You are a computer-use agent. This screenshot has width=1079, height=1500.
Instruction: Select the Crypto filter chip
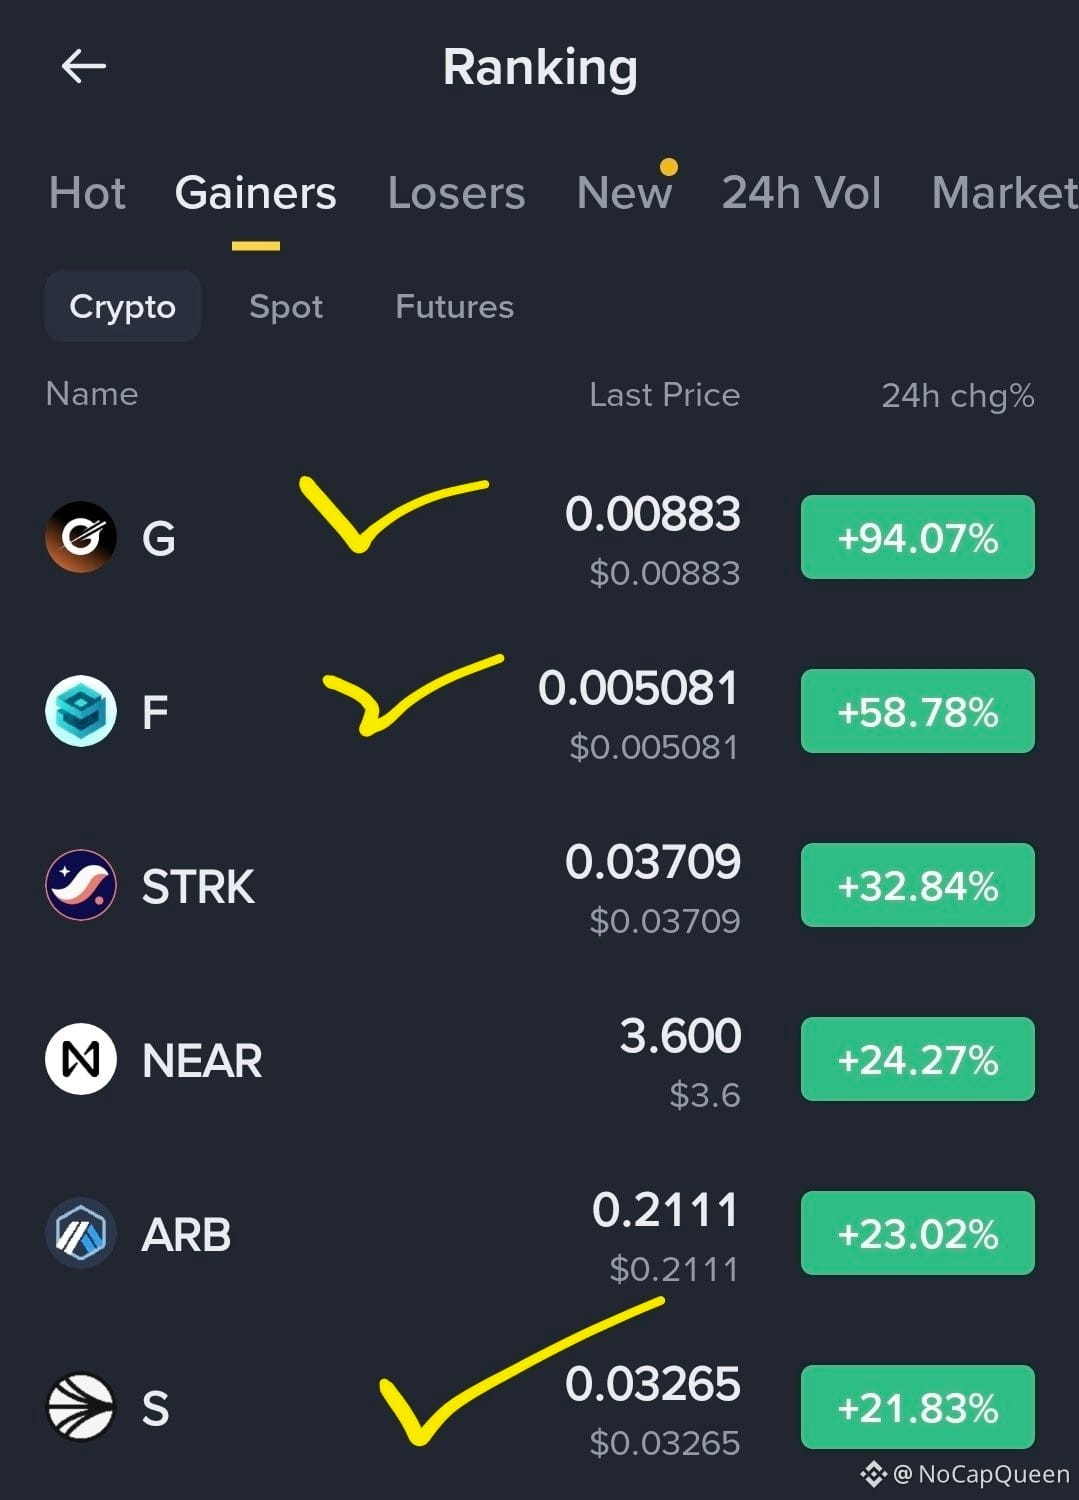coord(123,306)
